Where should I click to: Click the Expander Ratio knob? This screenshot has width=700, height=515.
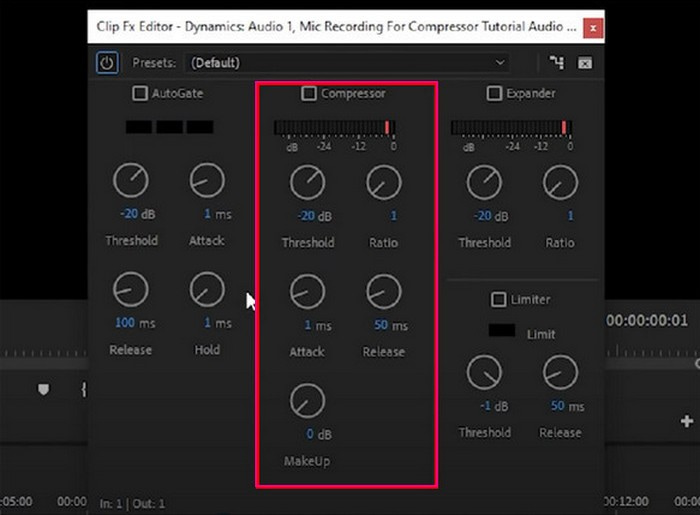(560, 182)
